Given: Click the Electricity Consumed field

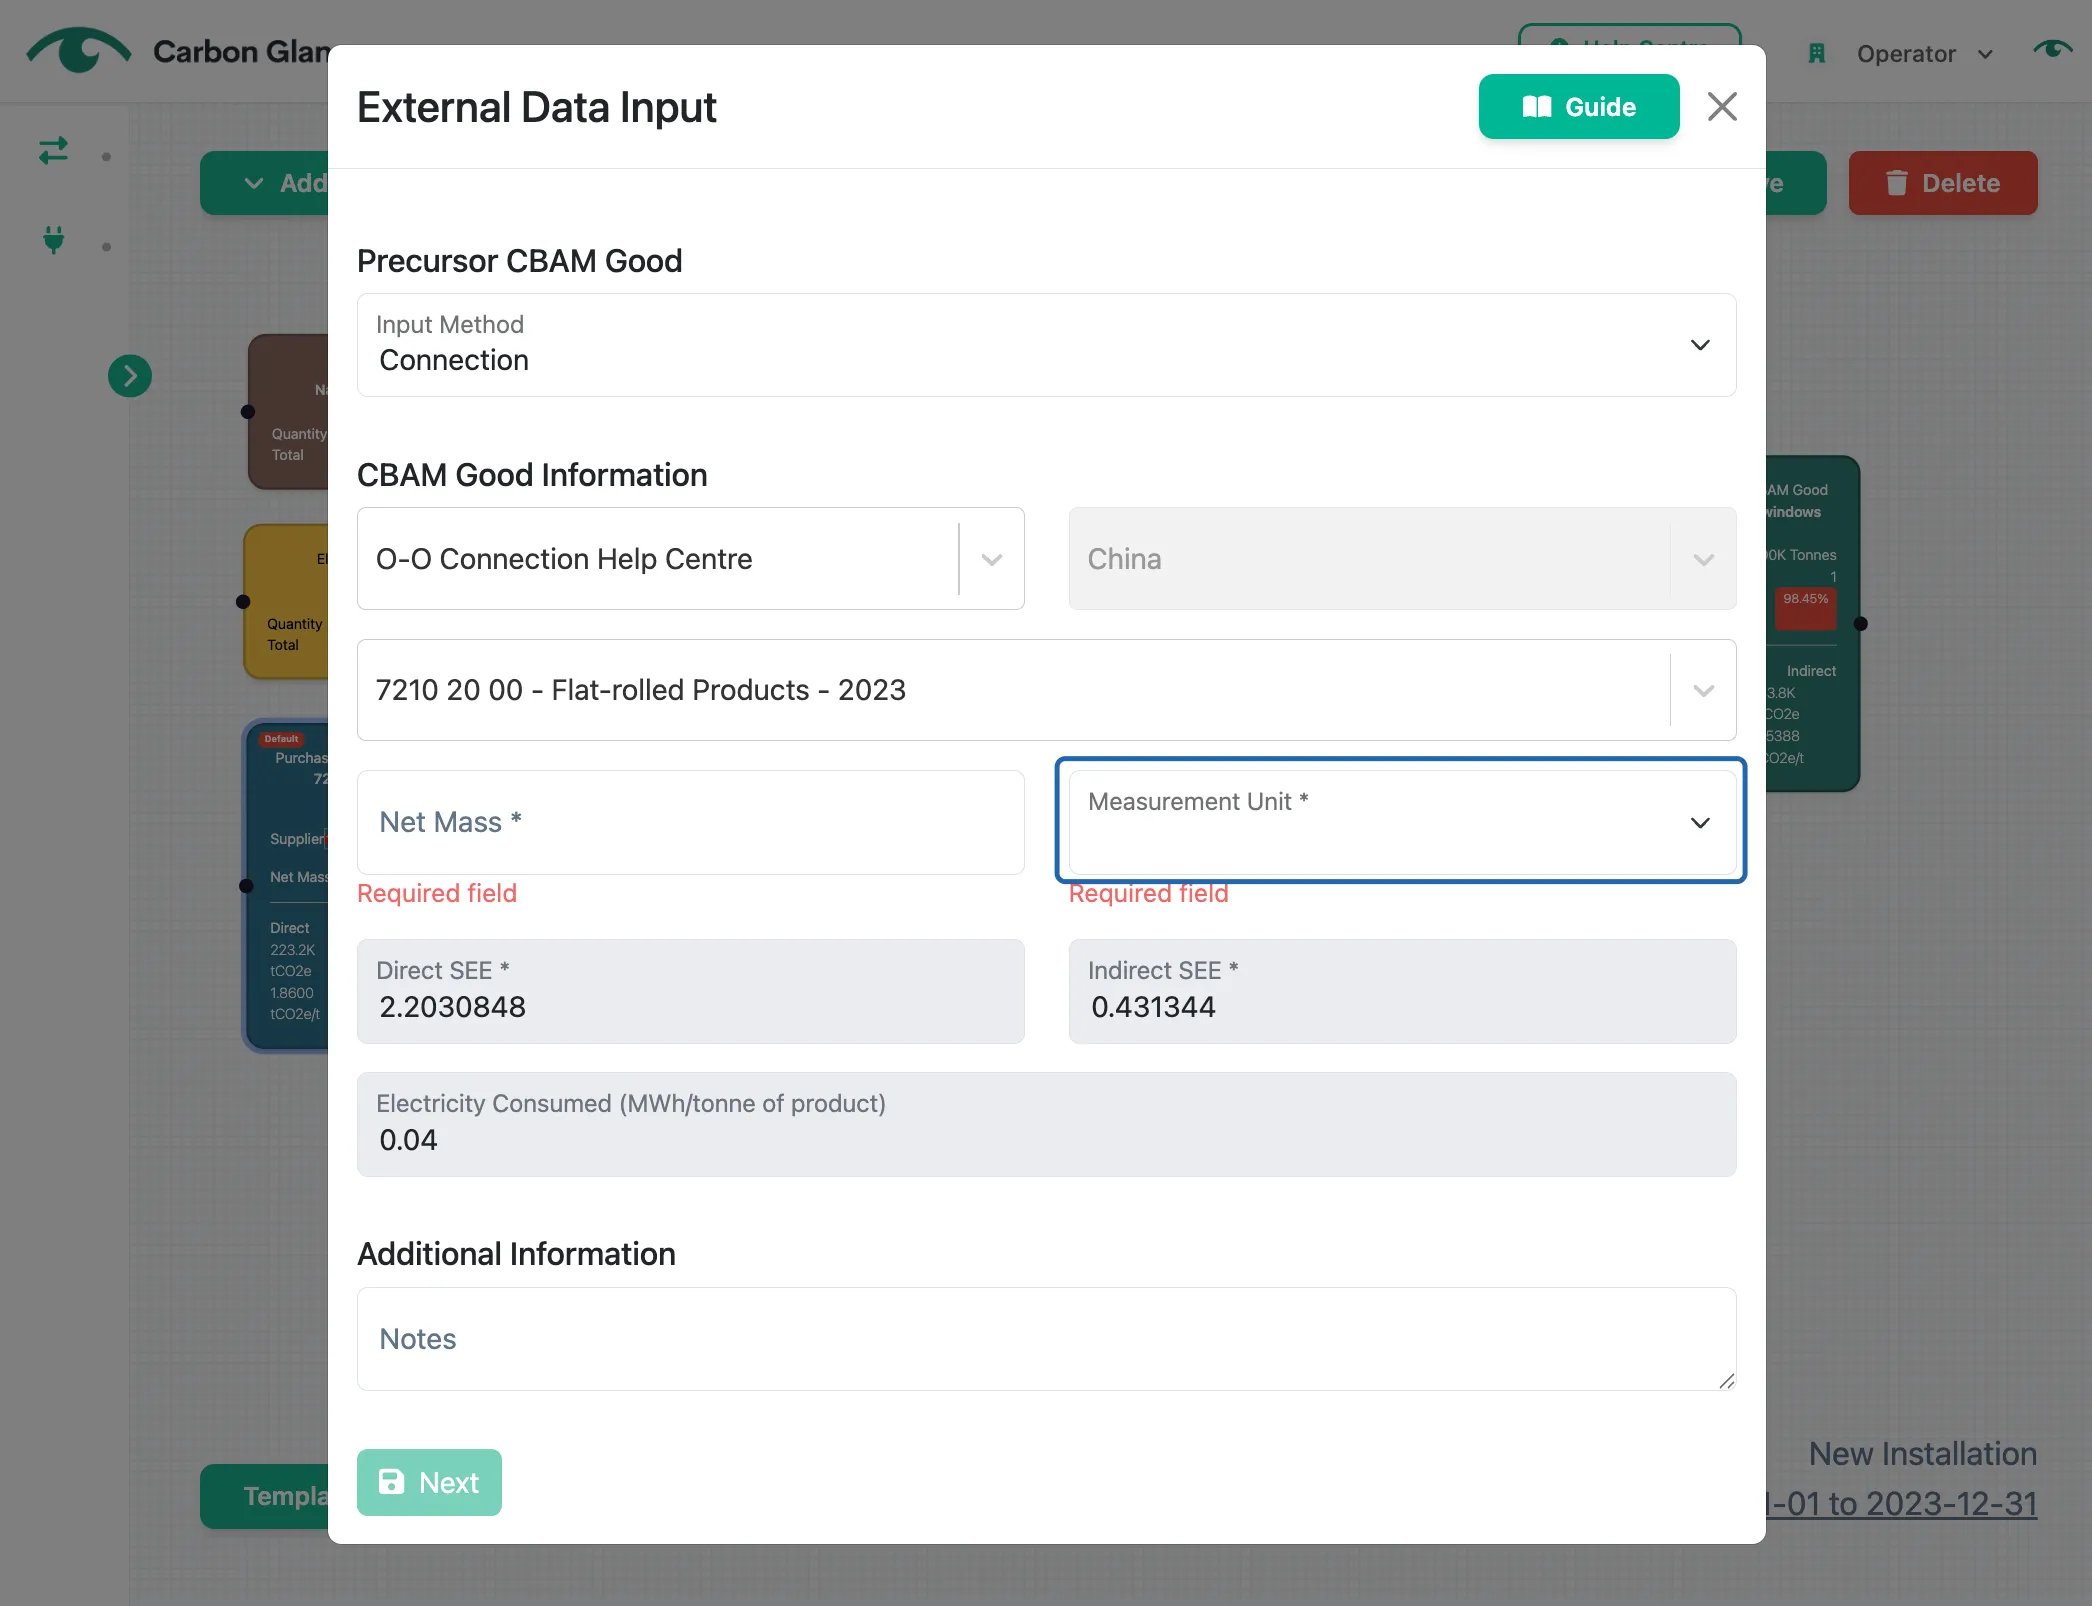Looking at the screenshot, I should (x=1046, y=1124).
